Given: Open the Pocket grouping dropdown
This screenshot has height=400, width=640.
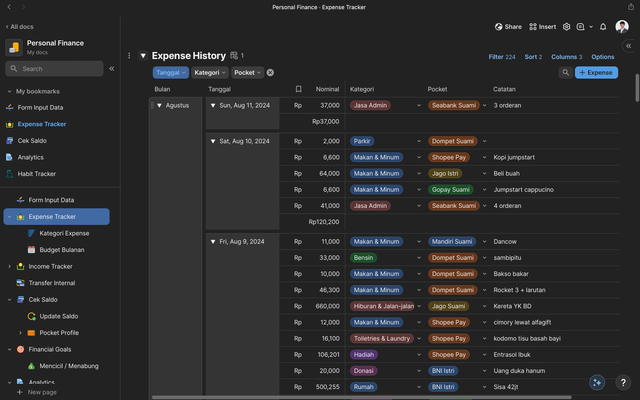Looking at the screenshot, I should (247, 73).
